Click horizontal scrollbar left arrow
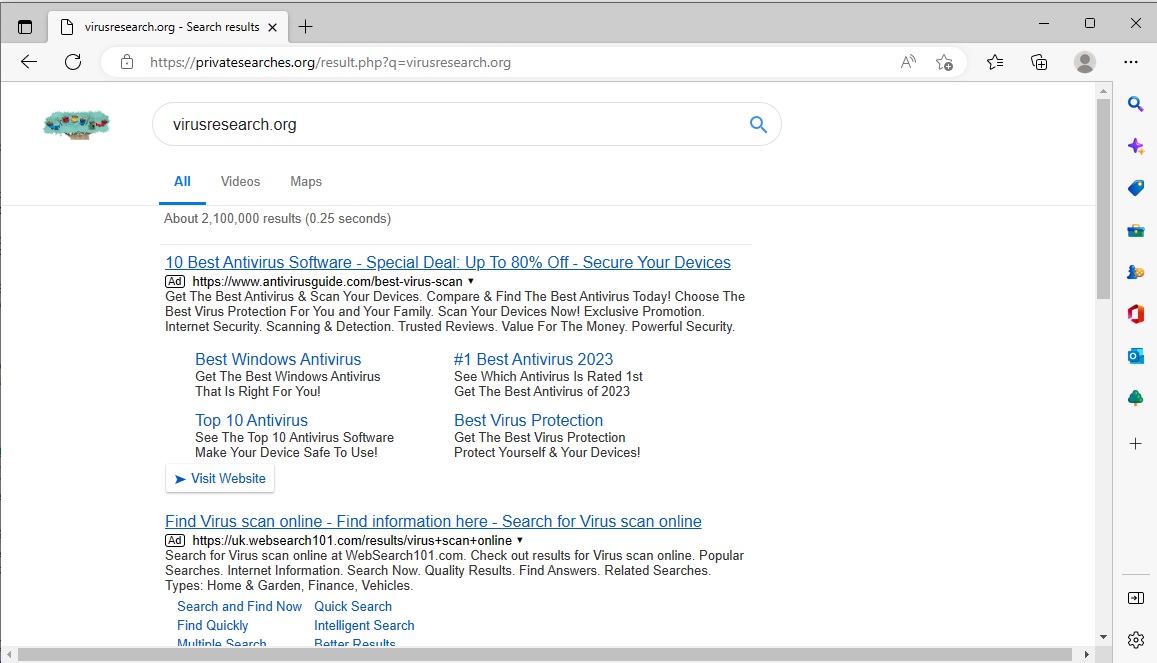Viewport: 1157px width, 663px height. 9,654
